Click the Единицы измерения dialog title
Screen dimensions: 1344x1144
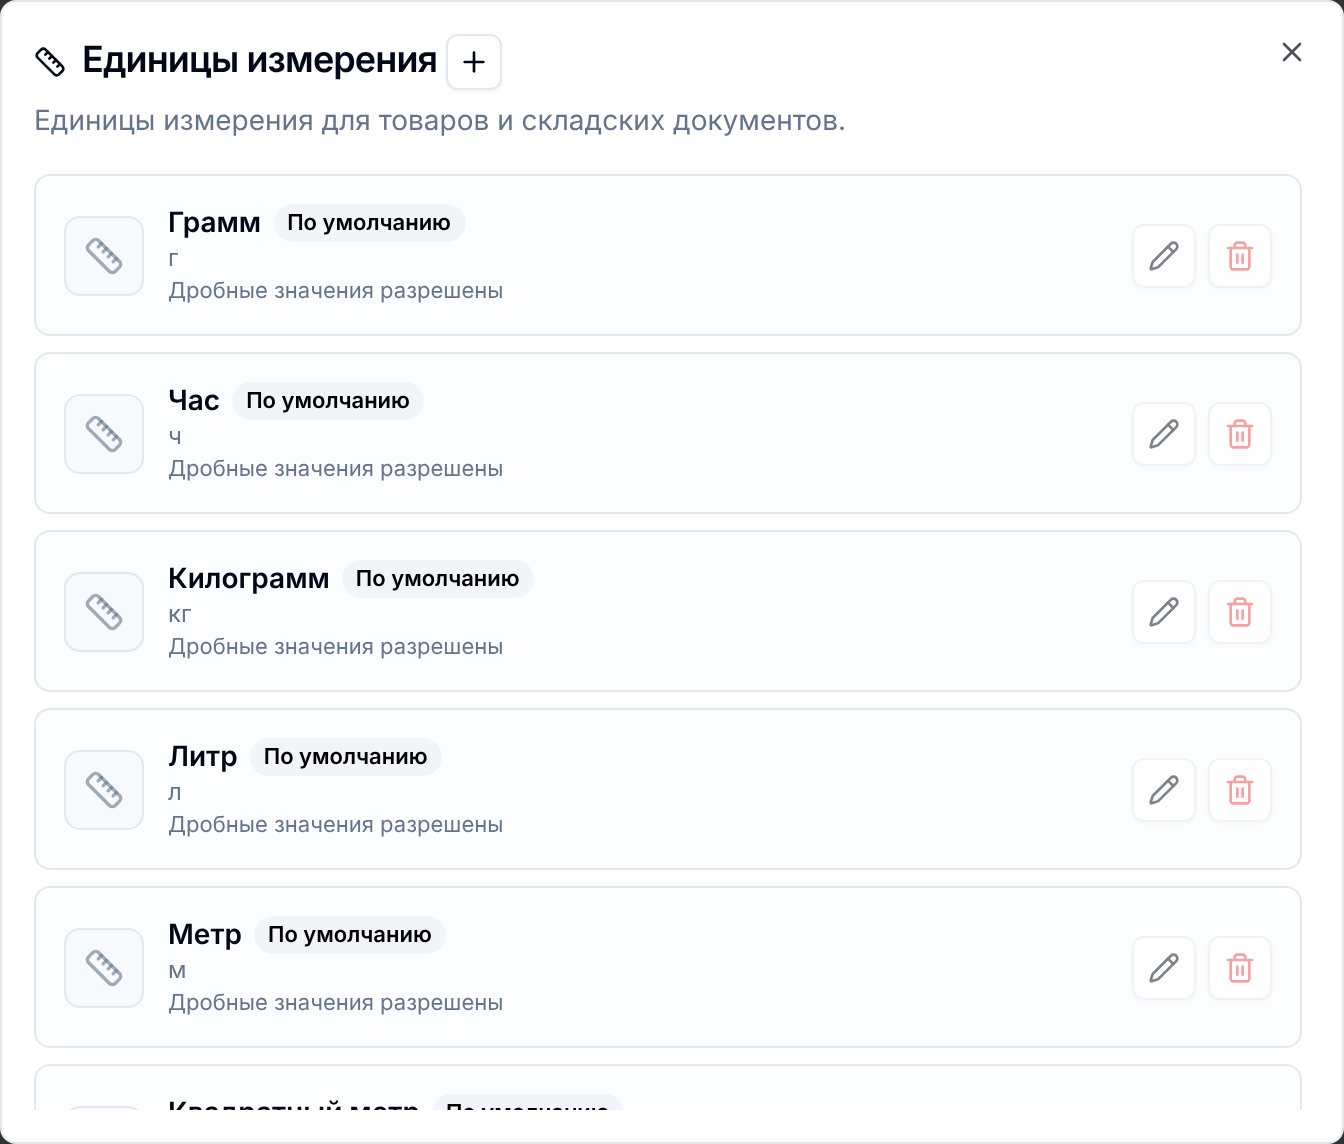coord(260,61)
